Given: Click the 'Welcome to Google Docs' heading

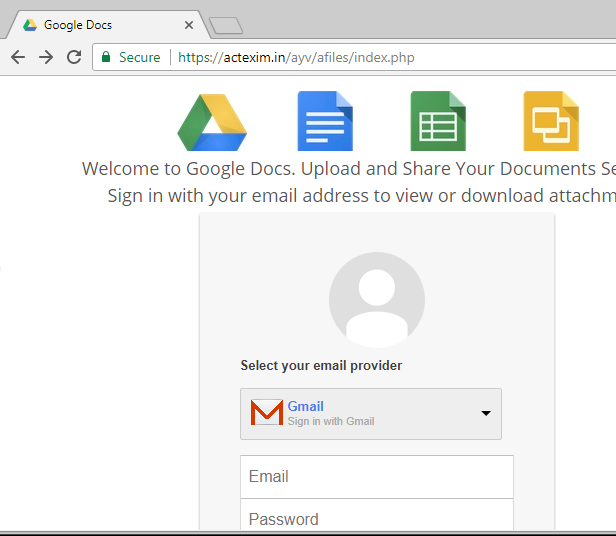Looking at the screenshot, I should click(x=349, y=169).
